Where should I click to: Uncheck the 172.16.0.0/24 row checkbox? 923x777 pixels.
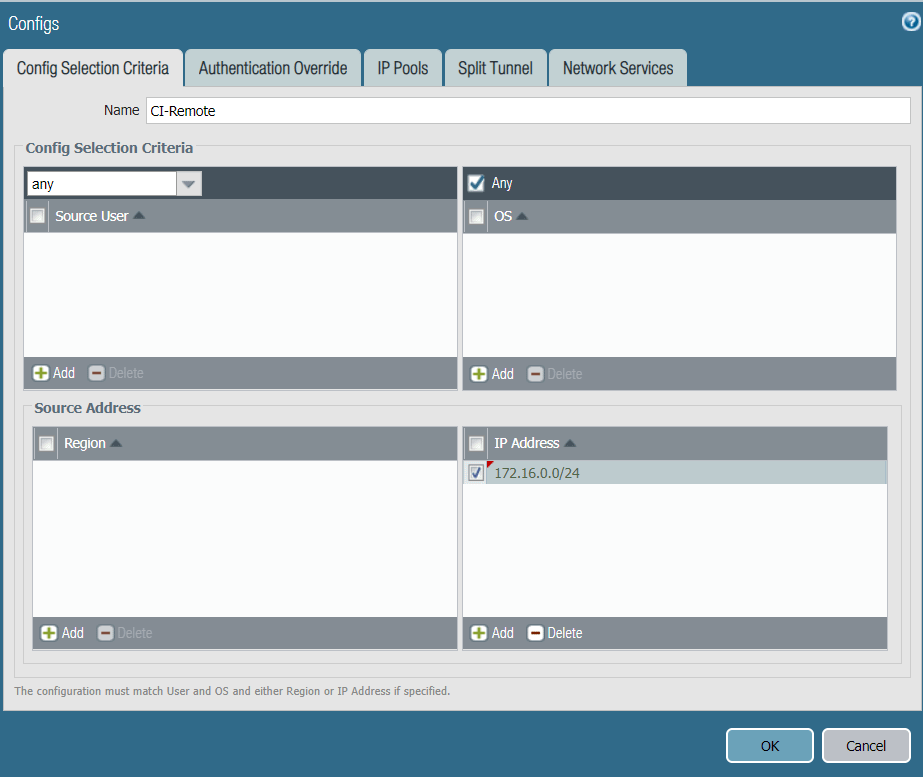[x=476, y=473]
